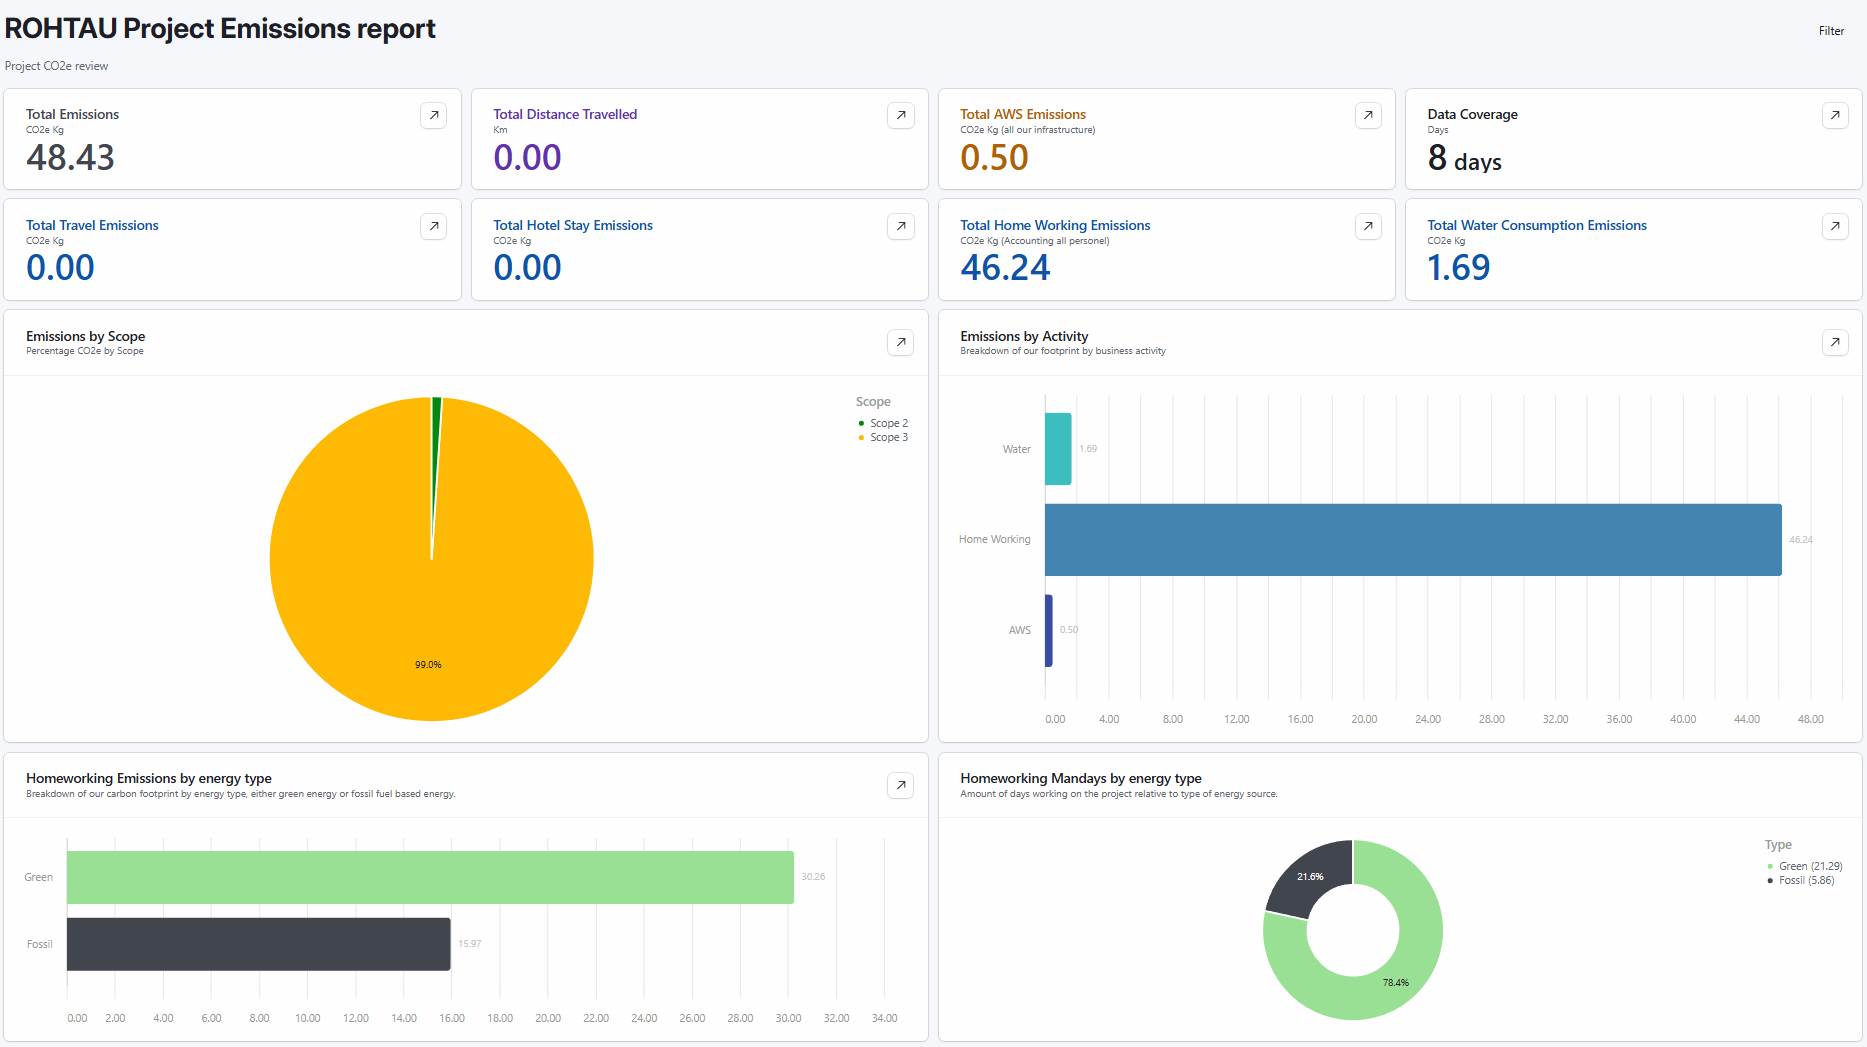The width and height of the screenshot is (1867, 1047).
Task: Click the Filter button
Action: pos(1831,31)
